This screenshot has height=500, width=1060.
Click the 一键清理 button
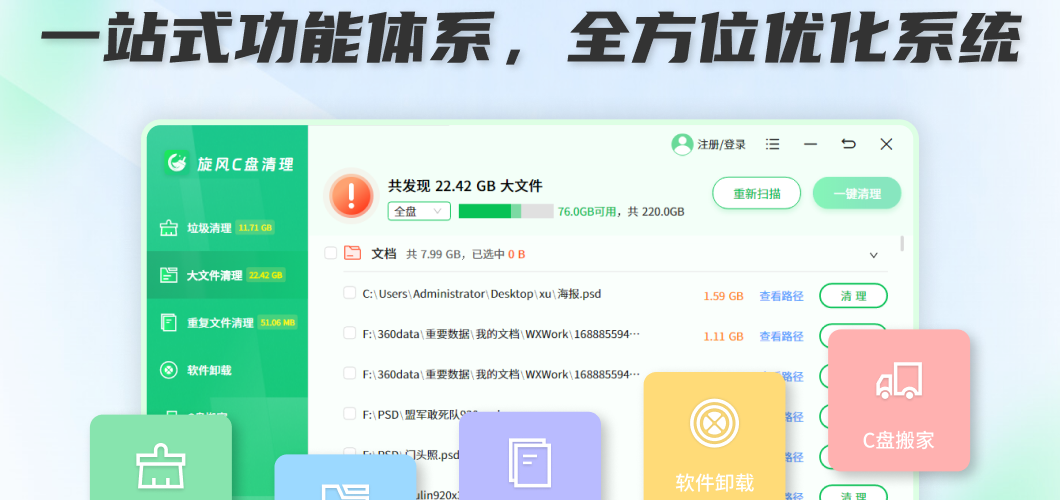(857, 193)
